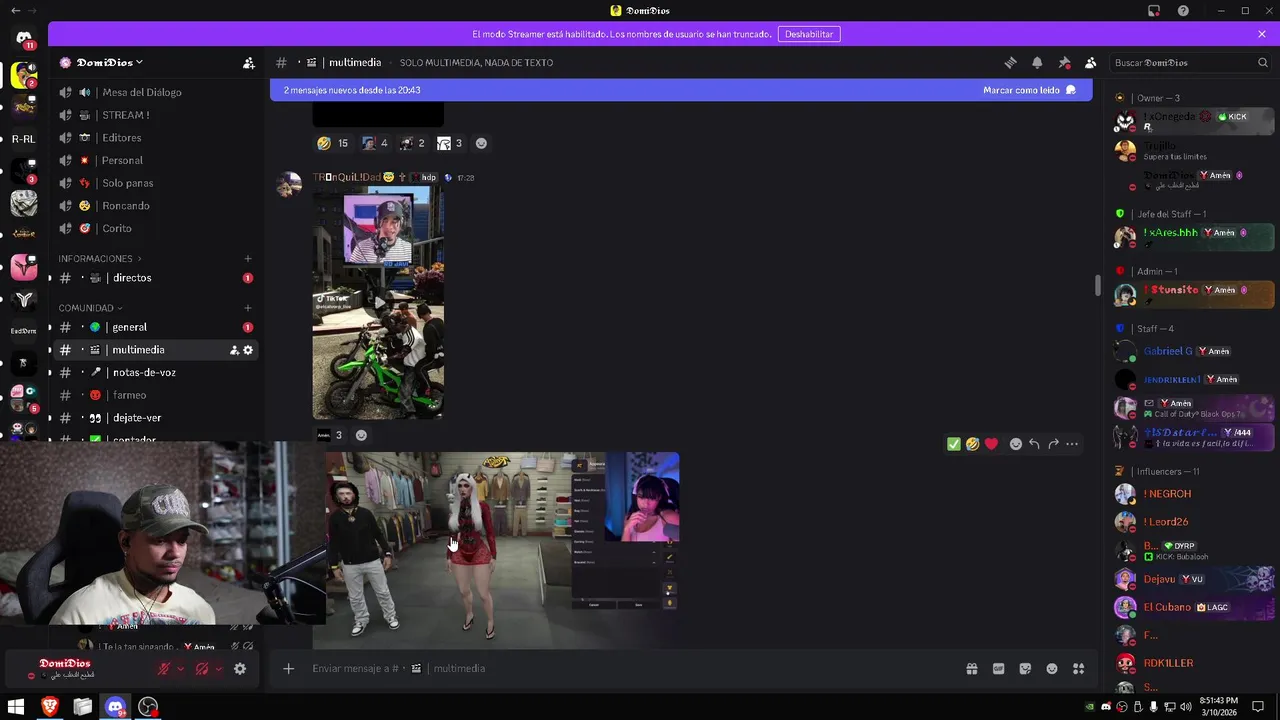Add channel to INFORMACIONES category

pyautogui.click(x=248, y=258)
